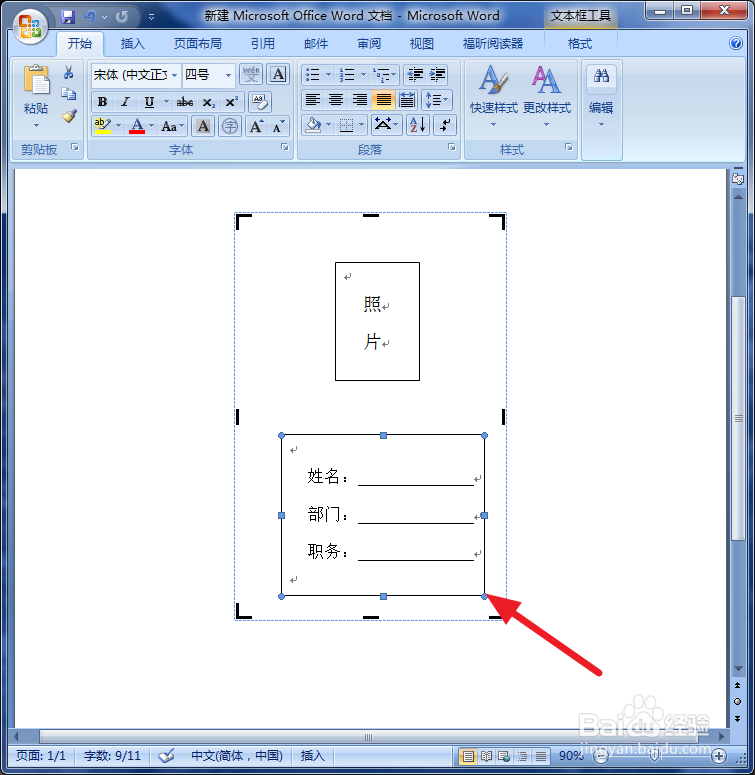Open multilevel list menu
This screenshot has height=775, width=755.
click(x=384, y=75)
